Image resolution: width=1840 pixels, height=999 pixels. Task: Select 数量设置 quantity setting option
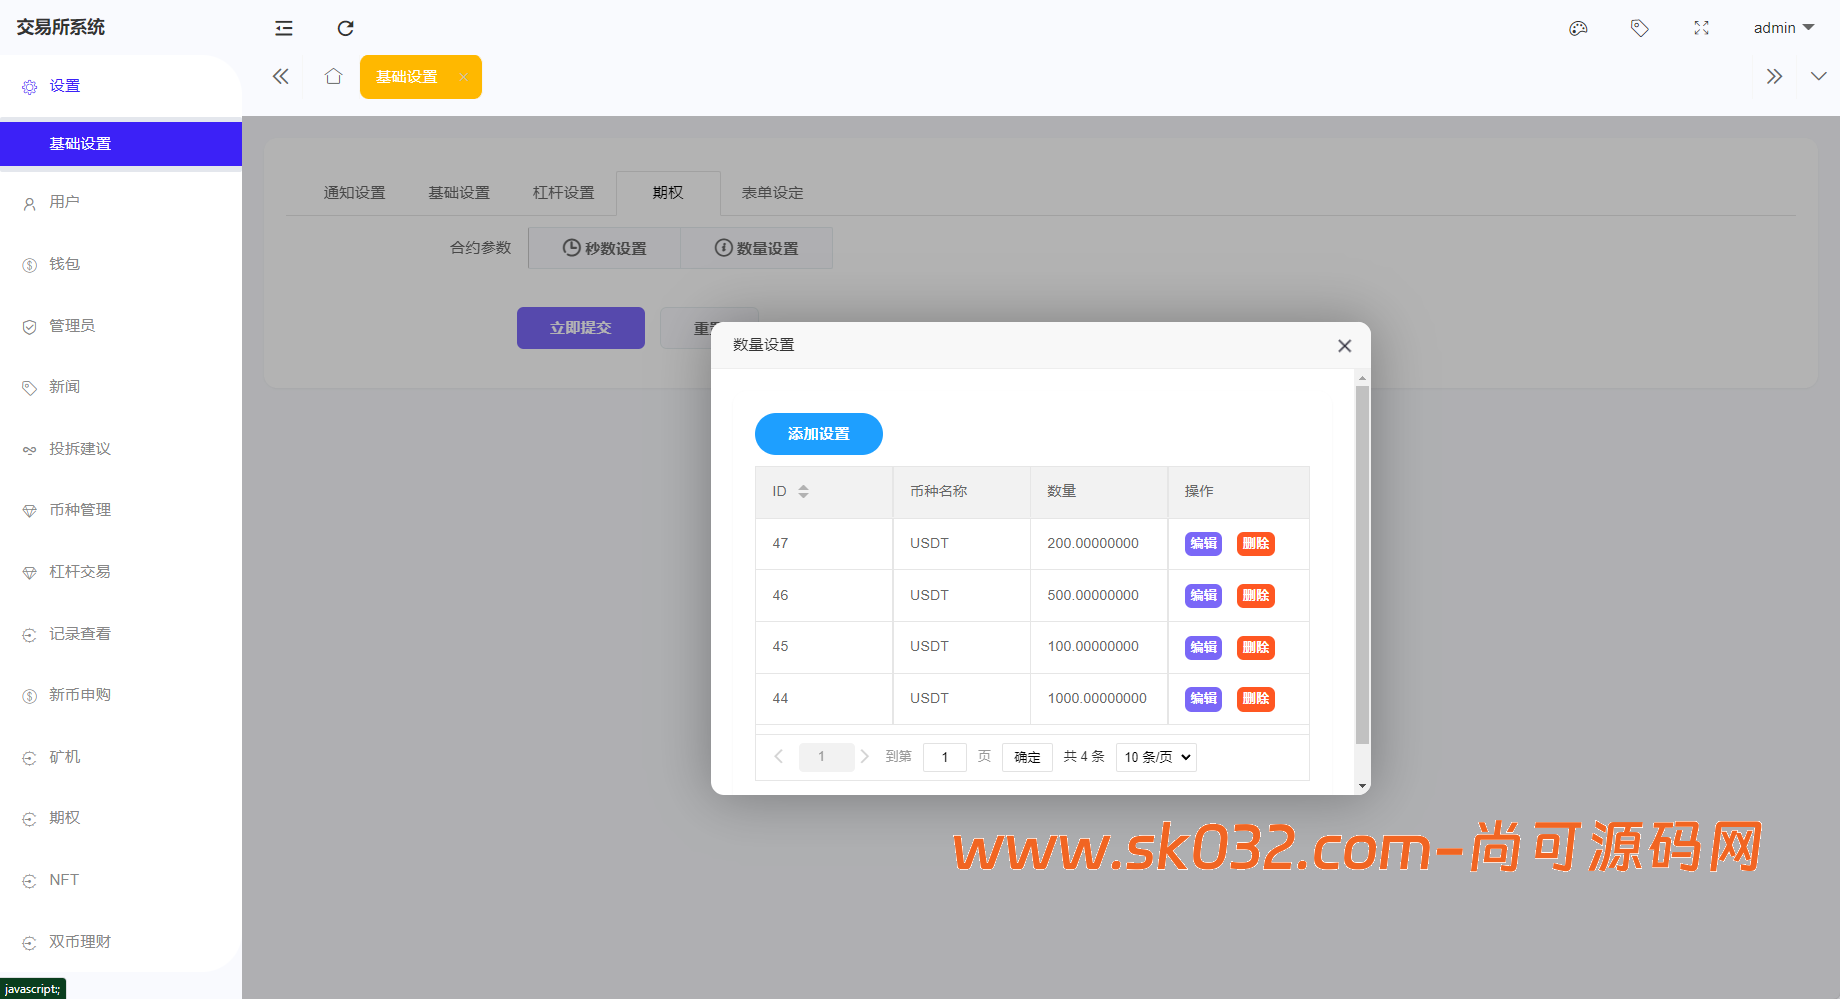[x=757, y=247]
